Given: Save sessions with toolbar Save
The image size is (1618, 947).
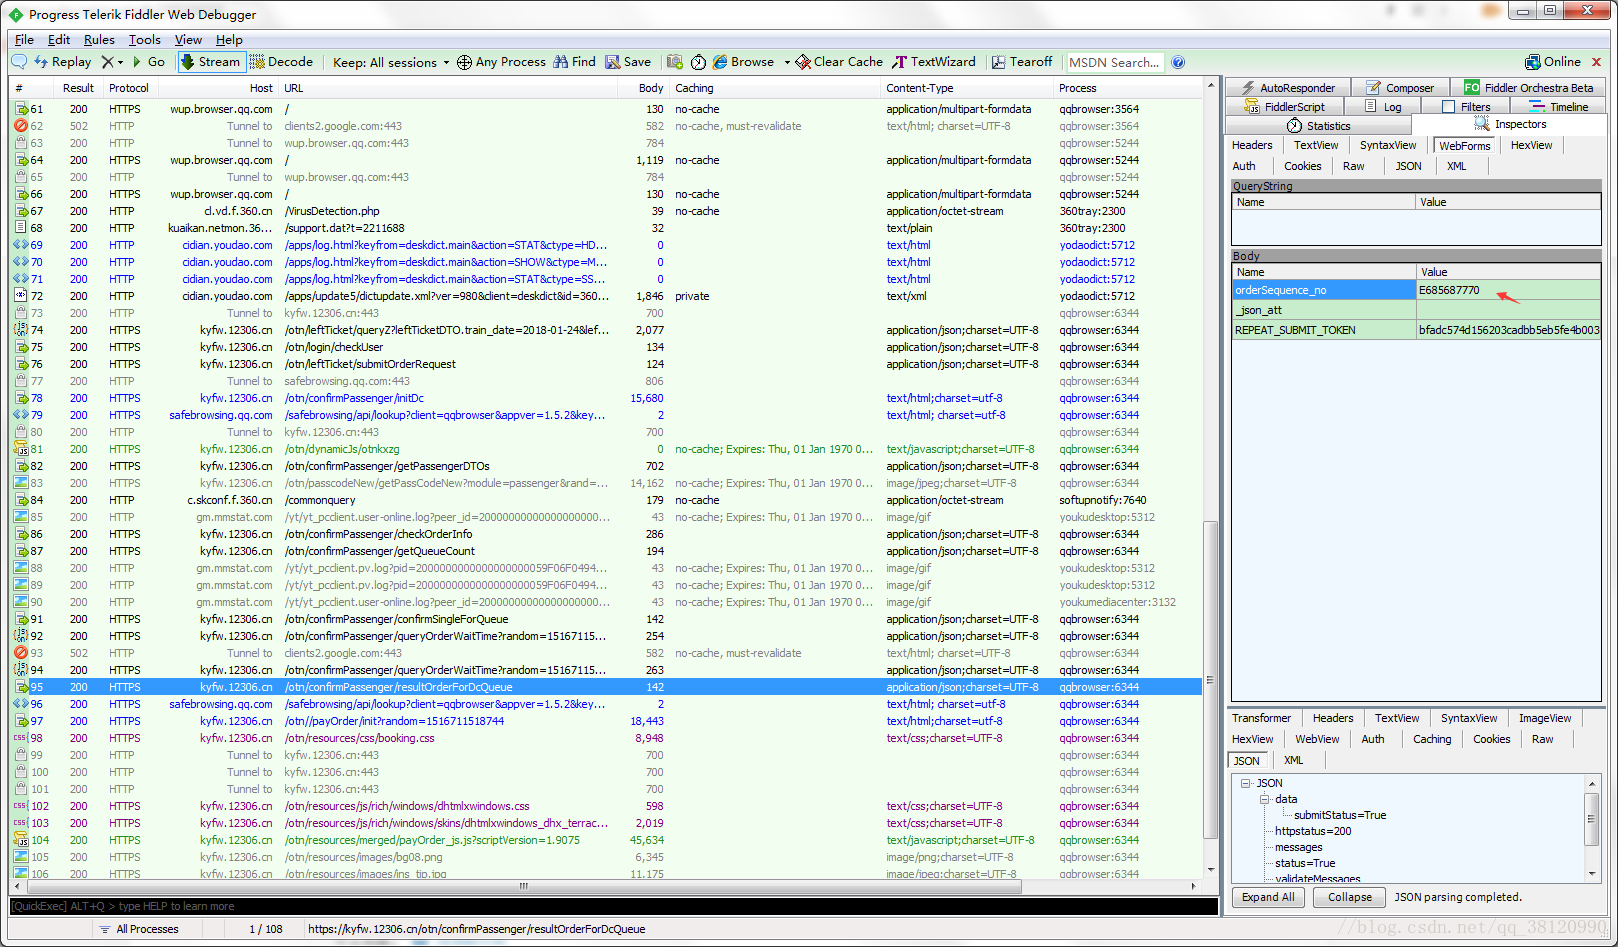Looking at the screenshot, I should coord(628,62).
